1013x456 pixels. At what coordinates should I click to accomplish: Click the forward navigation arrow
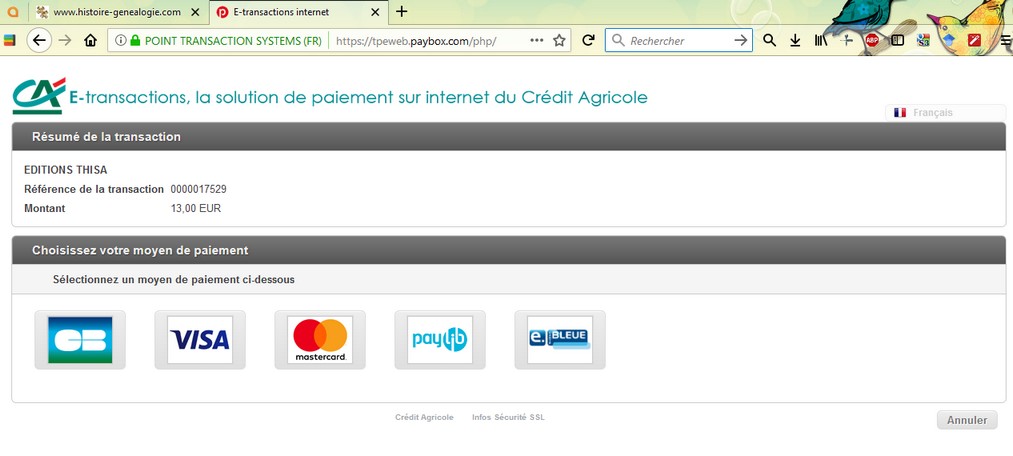click(65, 40)
